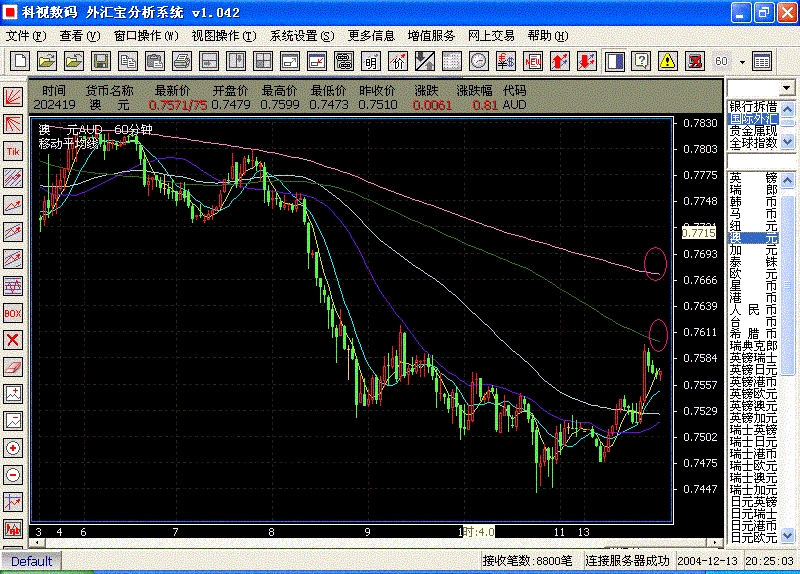Image resolution: width=800 pixels, height=574 pixels.
Task: Click the dotted grid toolbar icon
Action: click(x=452, y=61)
